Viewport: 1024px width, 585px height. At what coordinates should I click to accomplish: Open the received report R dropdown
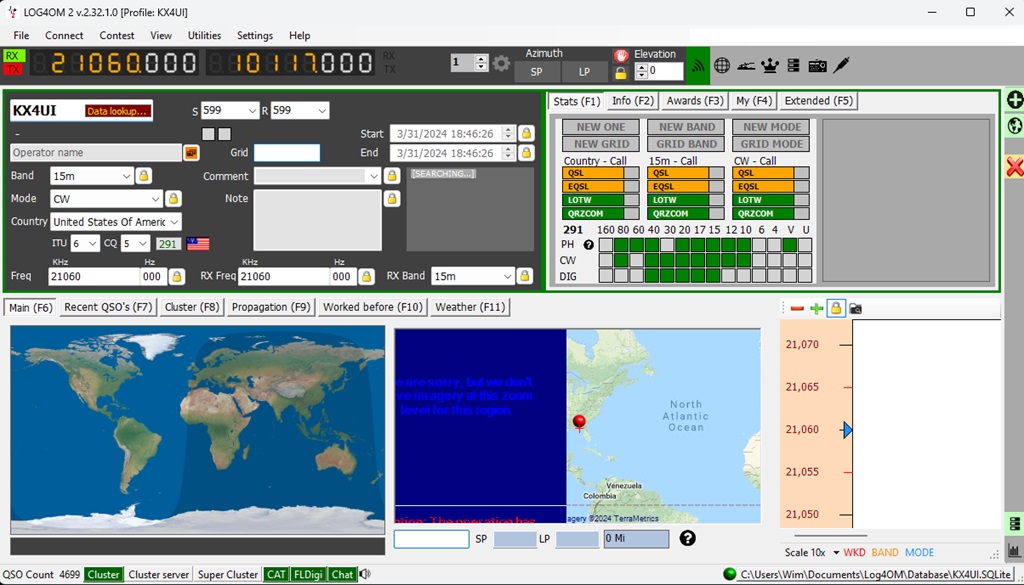tap(322, 111)
